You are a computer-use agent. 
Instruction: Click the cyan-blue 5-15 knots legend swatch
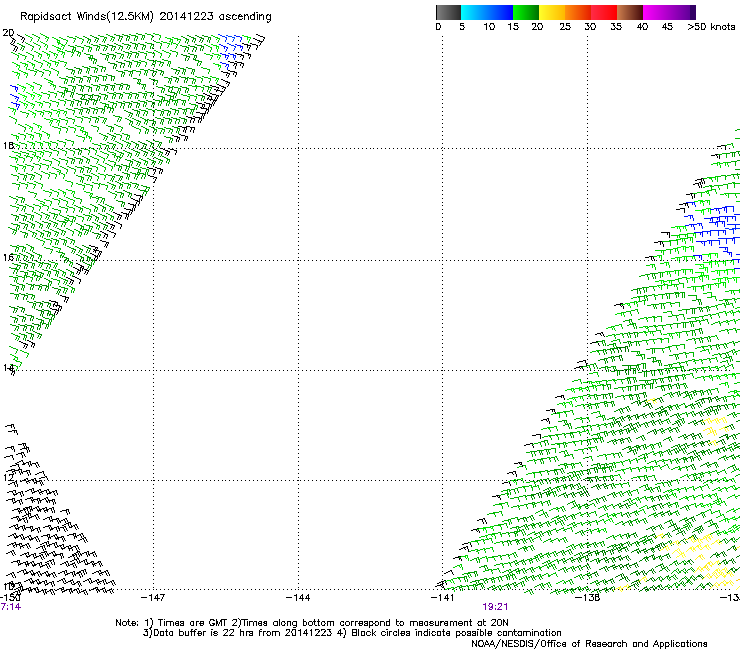(x=487, y=12)
